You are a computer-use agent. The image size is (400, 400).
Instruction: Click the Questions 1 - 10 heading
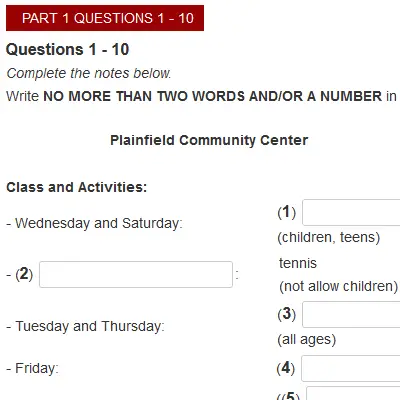[x=68, y=50]
